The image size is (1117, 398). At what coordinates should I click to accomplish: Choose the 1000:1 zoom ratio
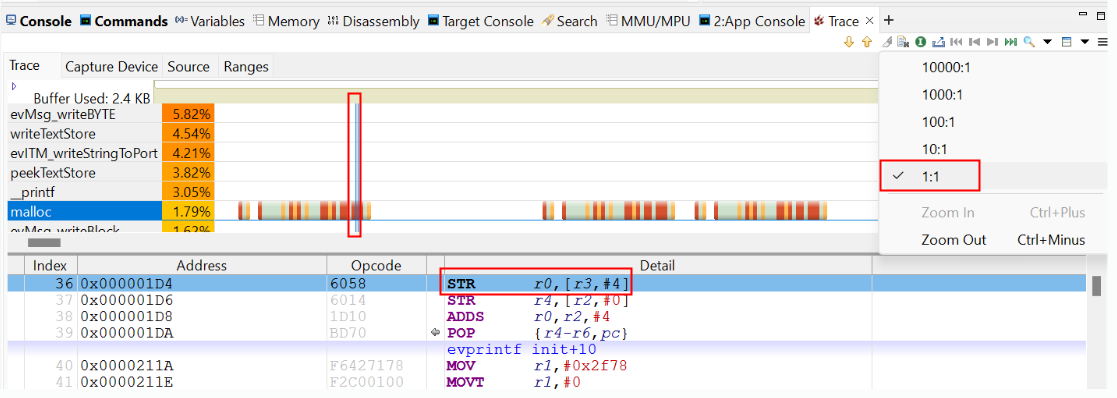click(x=942, y=95)
